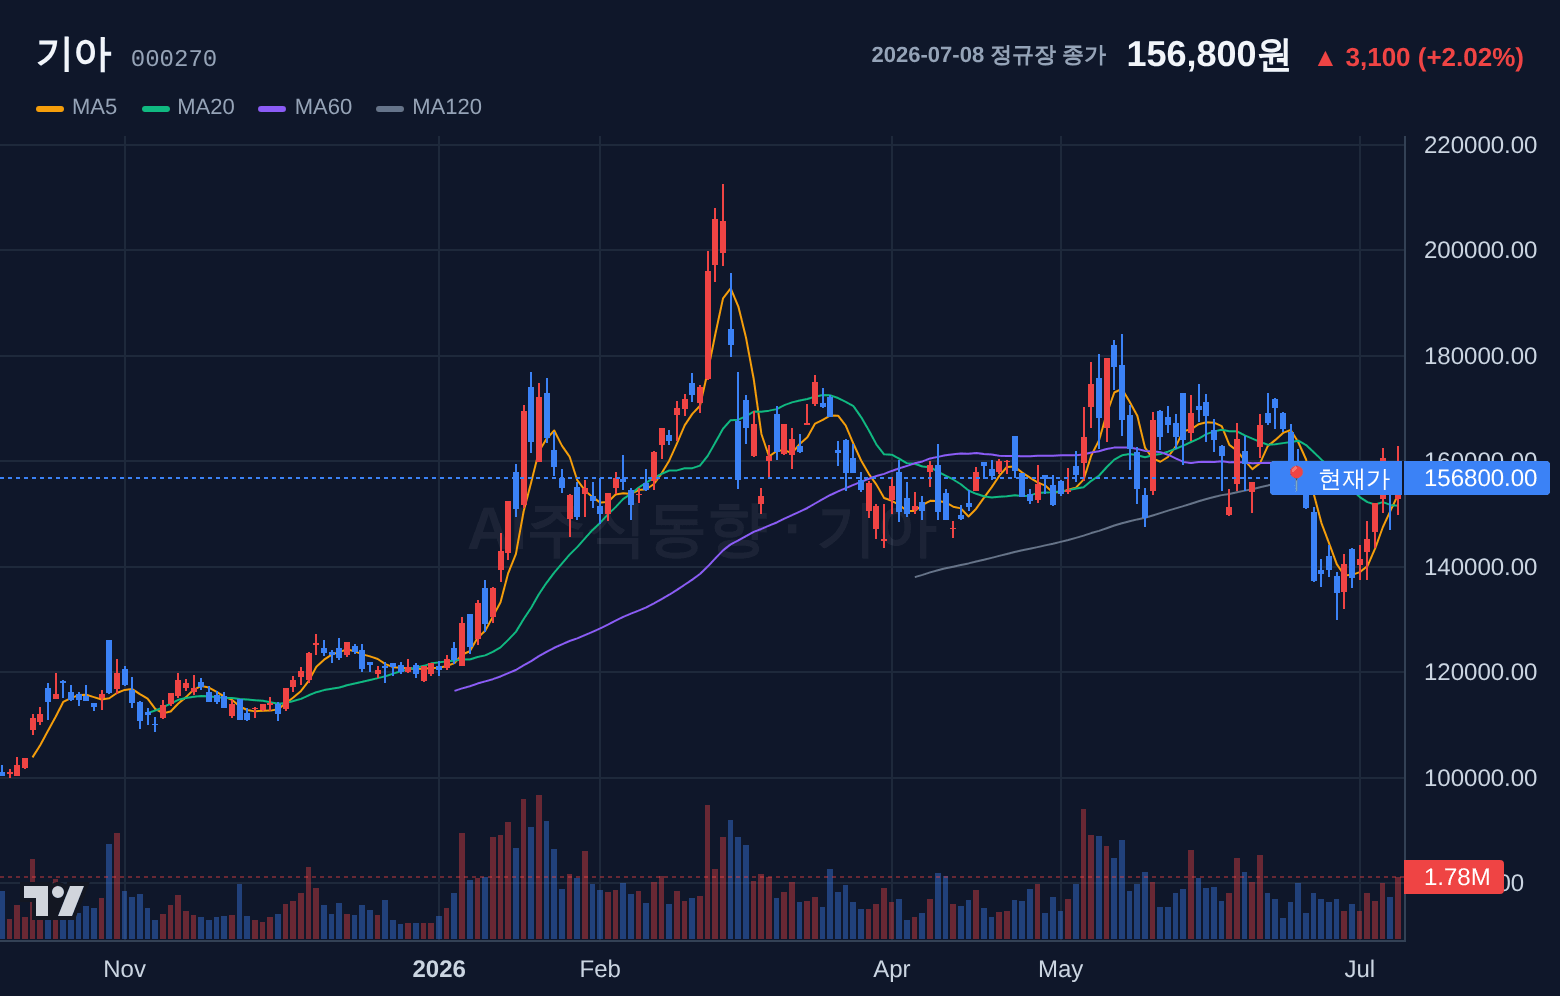Click the Jul label on time axis
Image resolution: width=1560 pixels, height=996 pixels.
pyautogui.click(x=1359, y=969)
